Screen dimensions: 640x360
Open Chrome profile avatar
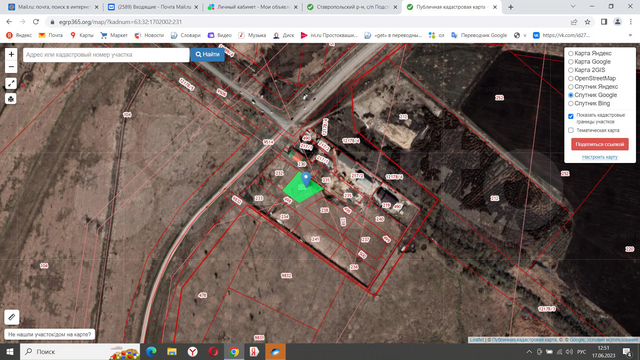coord(617,22)
